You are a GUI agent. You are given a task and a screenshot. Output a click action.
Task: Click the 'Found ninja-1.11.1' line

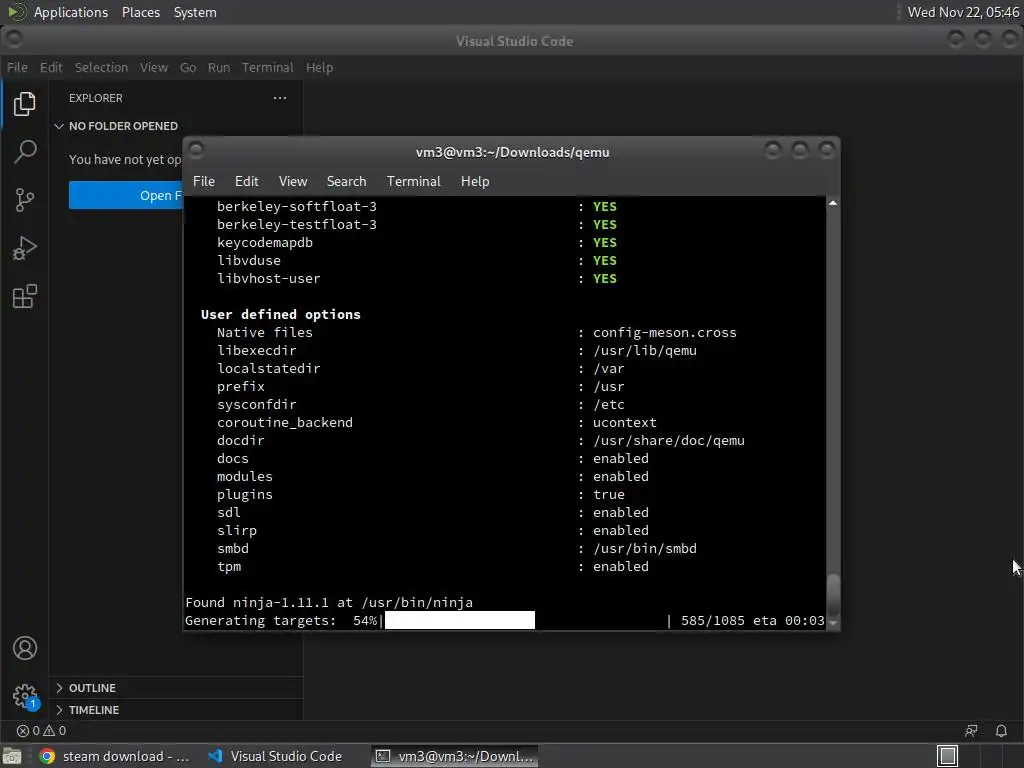click(329, 602)
